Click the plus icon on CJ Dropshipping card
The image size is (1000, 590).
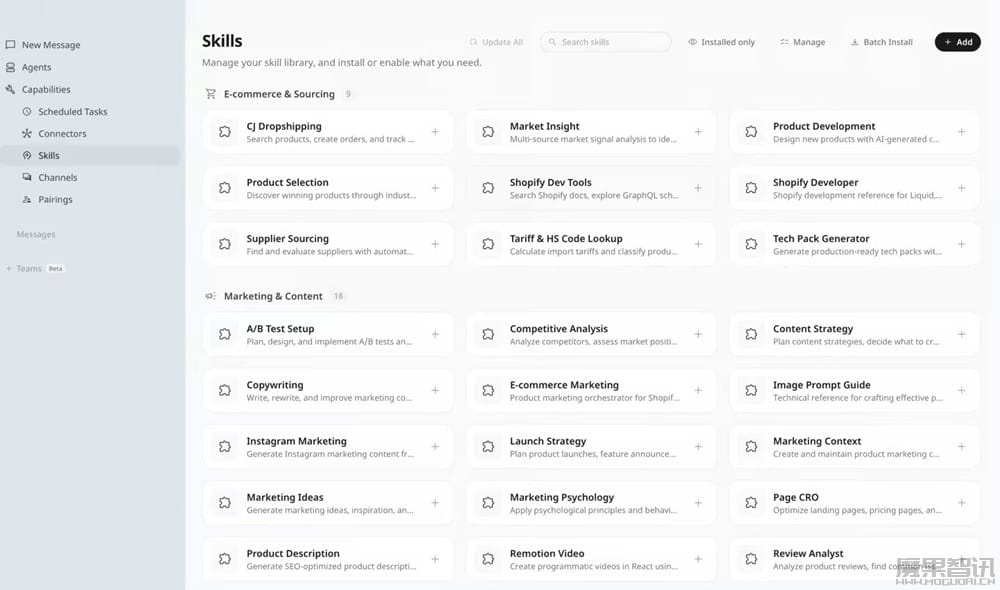point(435,132)
